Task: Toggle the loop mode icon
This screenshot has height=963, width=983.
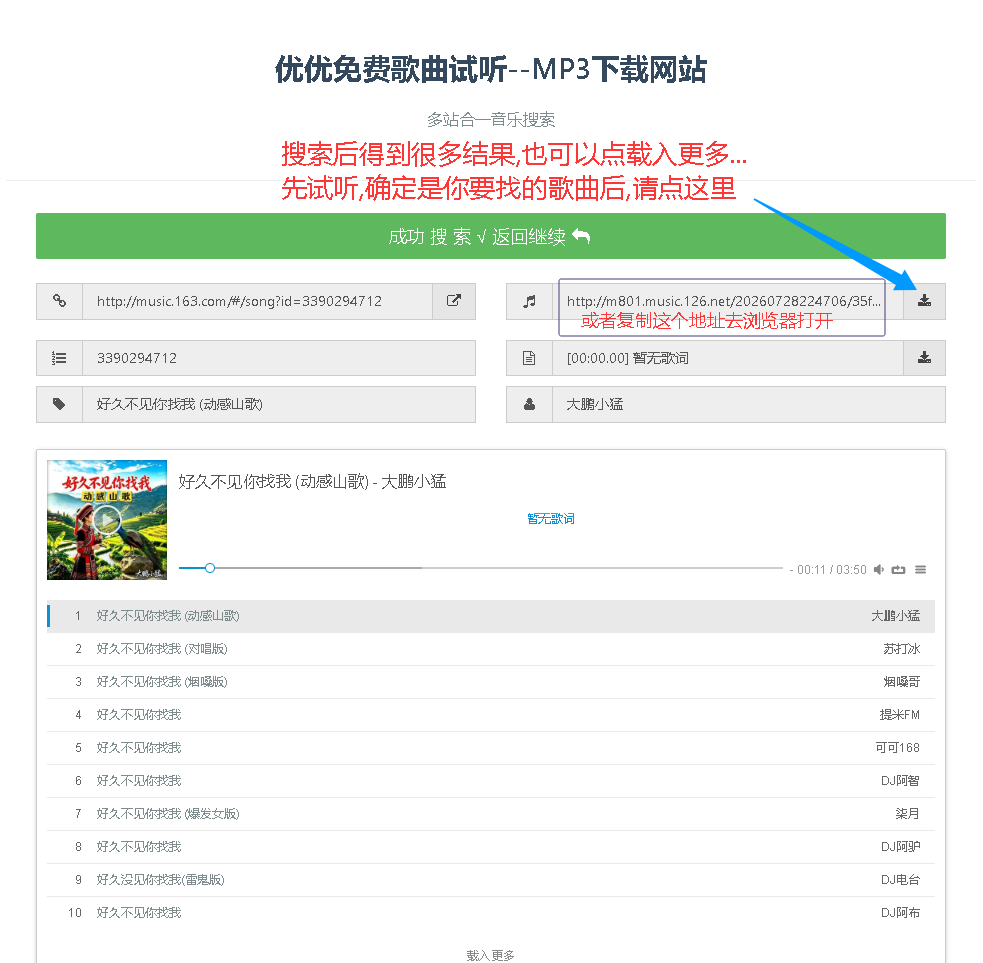Action: (898, 569)
